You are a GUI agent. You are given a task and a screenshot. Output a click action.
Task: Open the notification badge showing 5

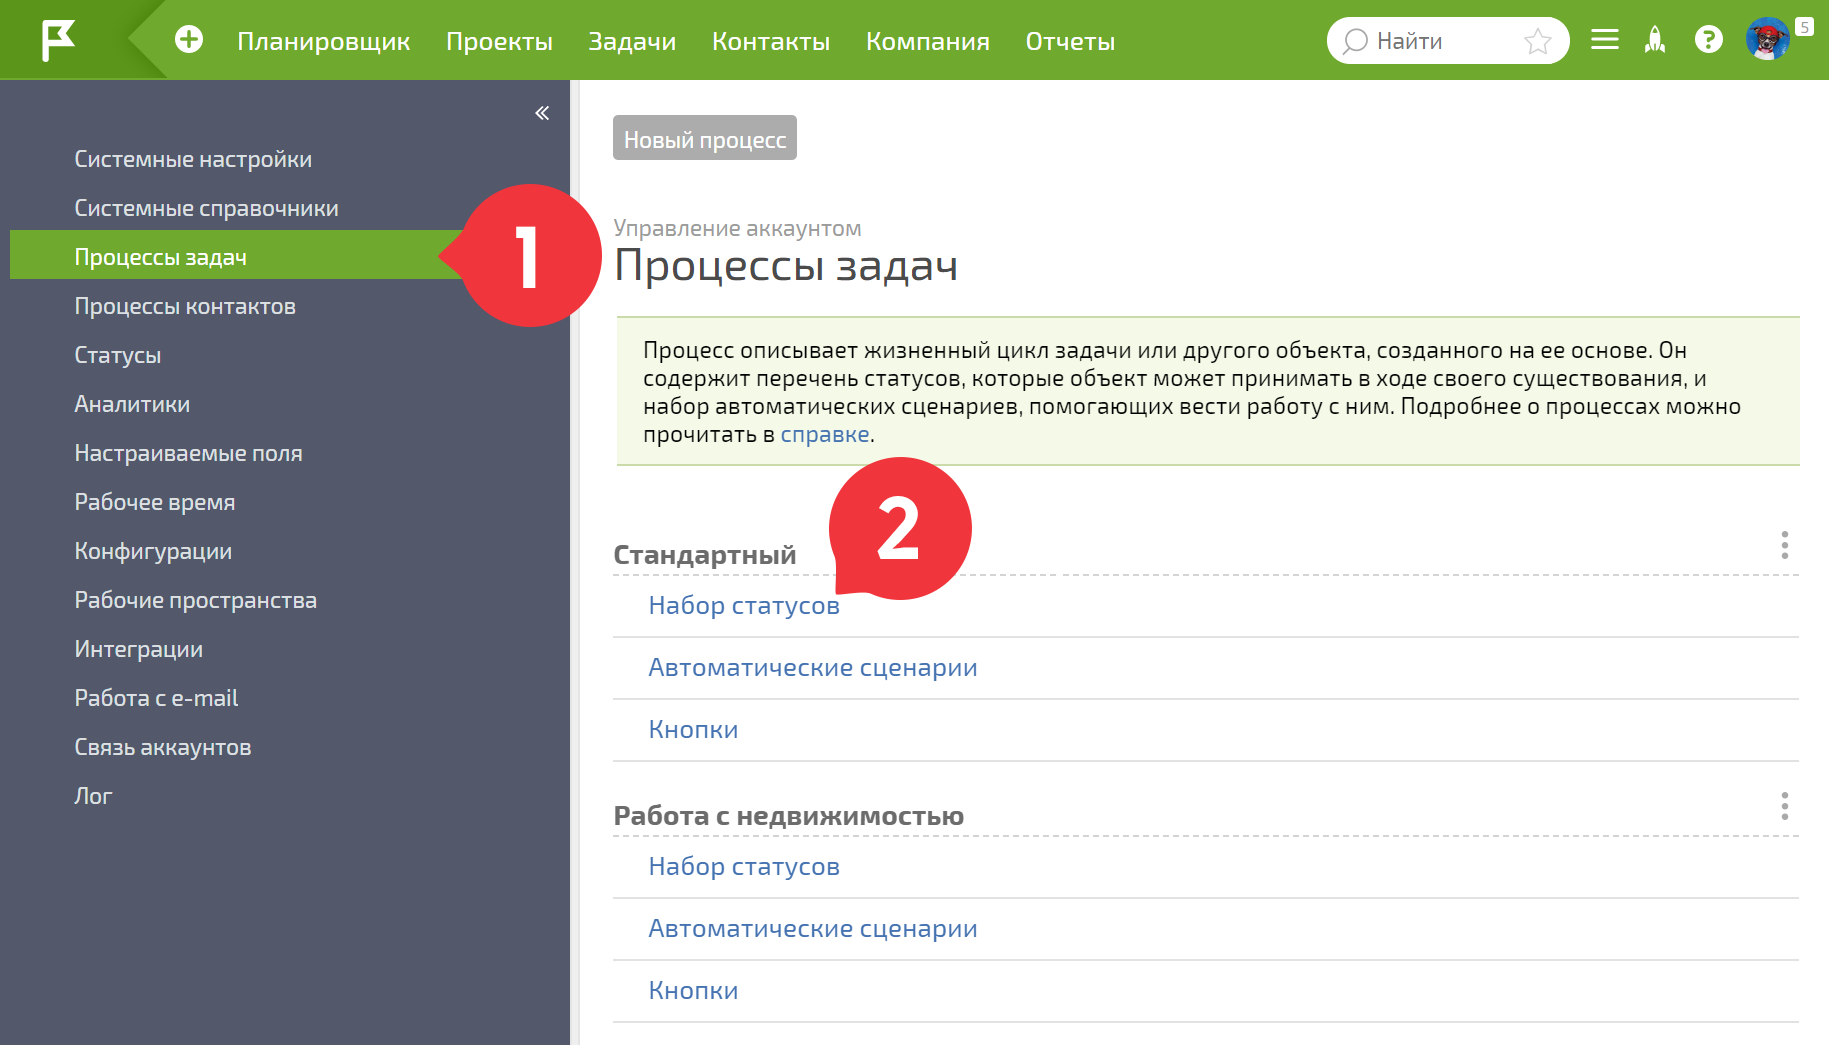pyautogui.click(x=1803, y=27)
